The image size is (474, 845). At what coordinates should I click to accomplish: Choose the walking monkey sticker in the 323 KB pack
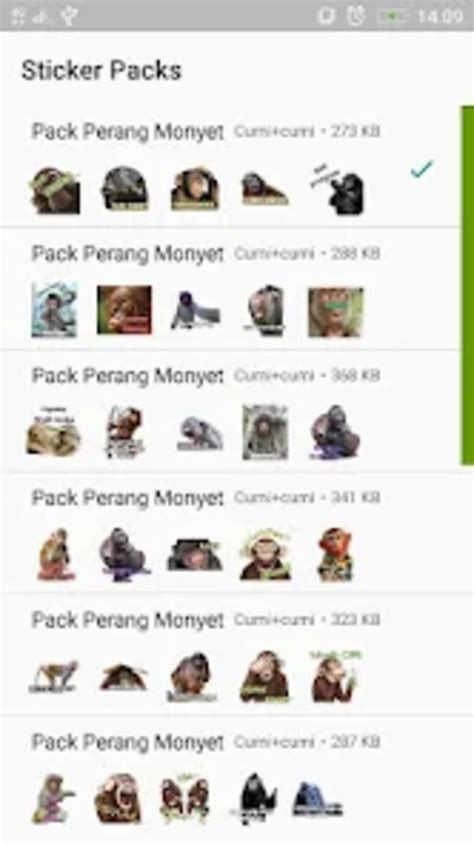click(53, 677)
